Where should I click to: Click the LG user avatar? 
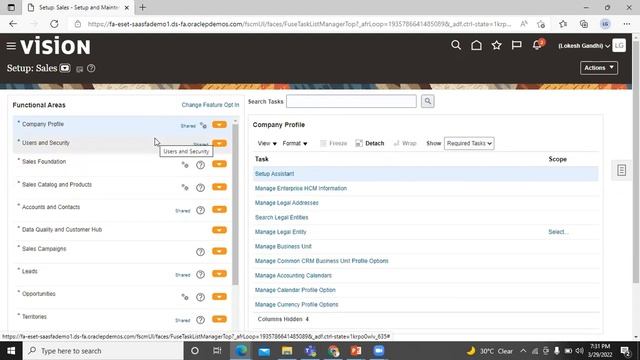[619, 45]
